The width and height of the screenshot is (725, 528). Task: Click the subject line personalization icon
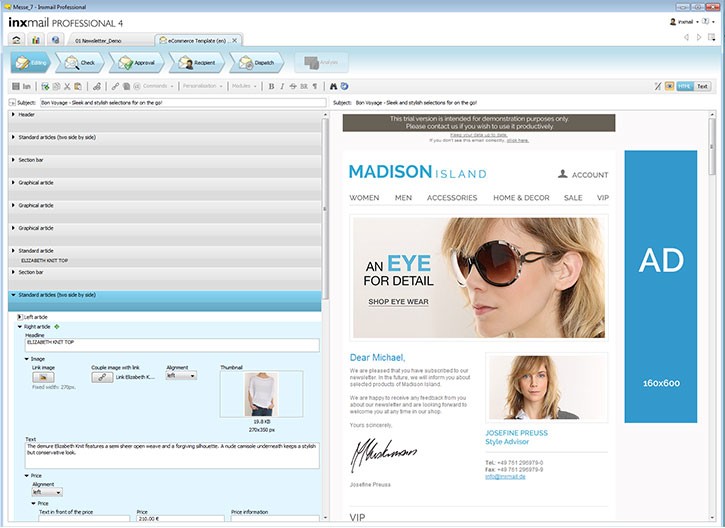[12, 103]
